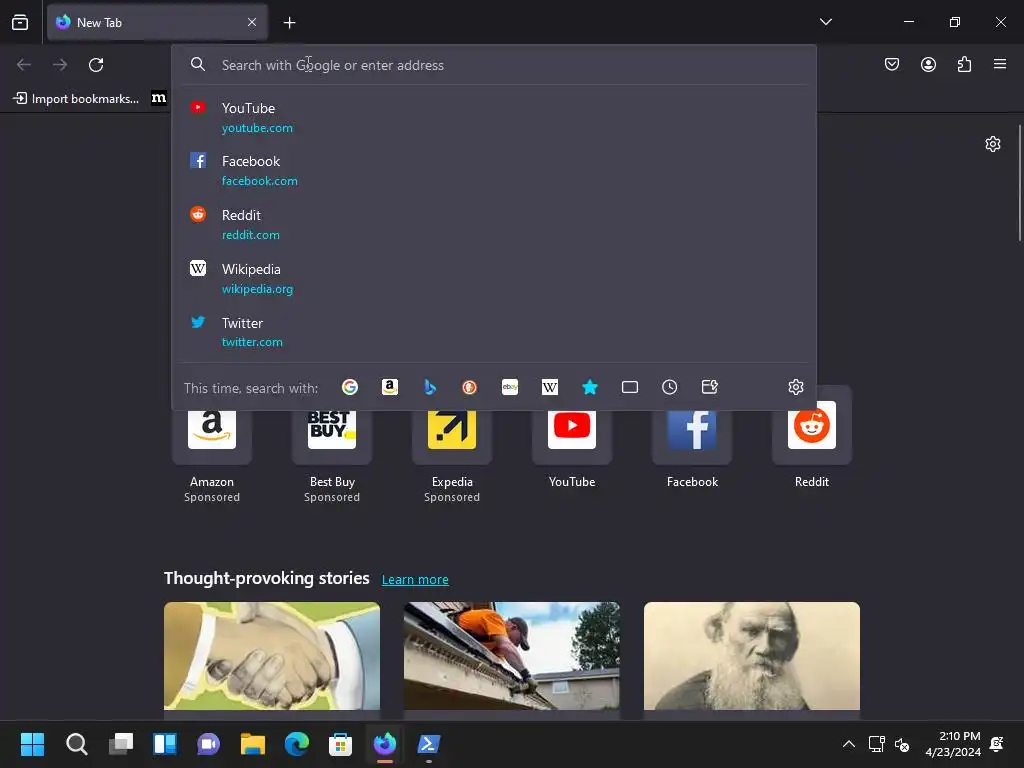The height and width of the screenshot is (768, 1024).
Task: Select Facebook suggestion in dropdown
Action: pos(494,170)
